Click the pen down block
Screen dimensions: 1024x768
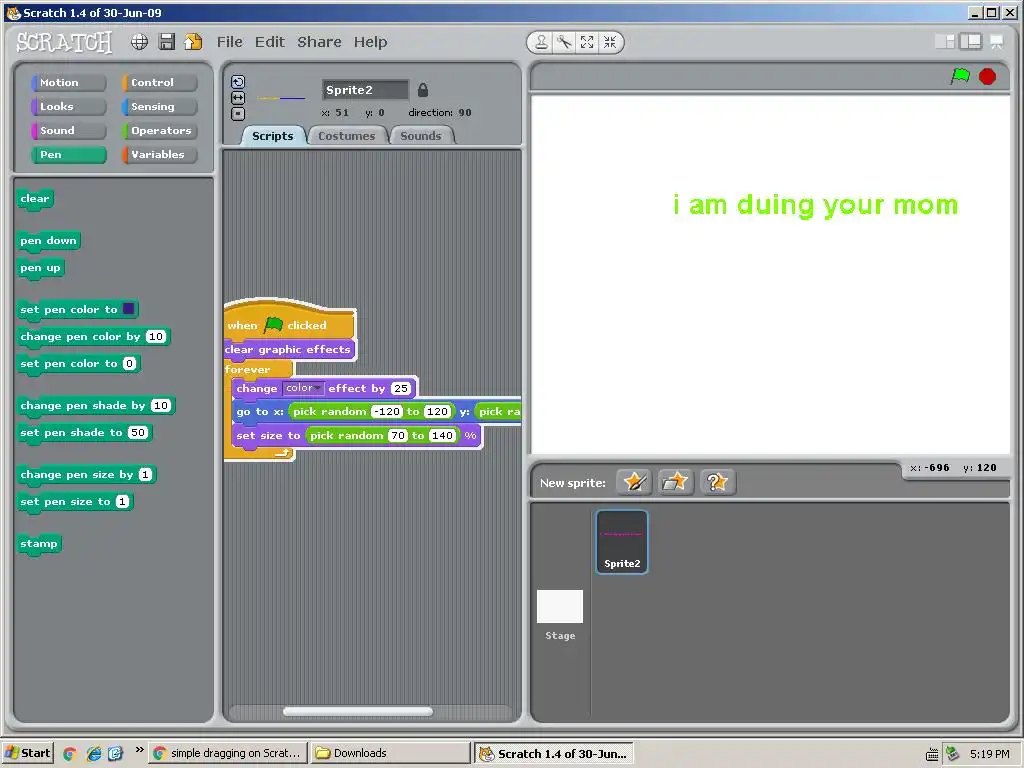(x=48, y=240)
